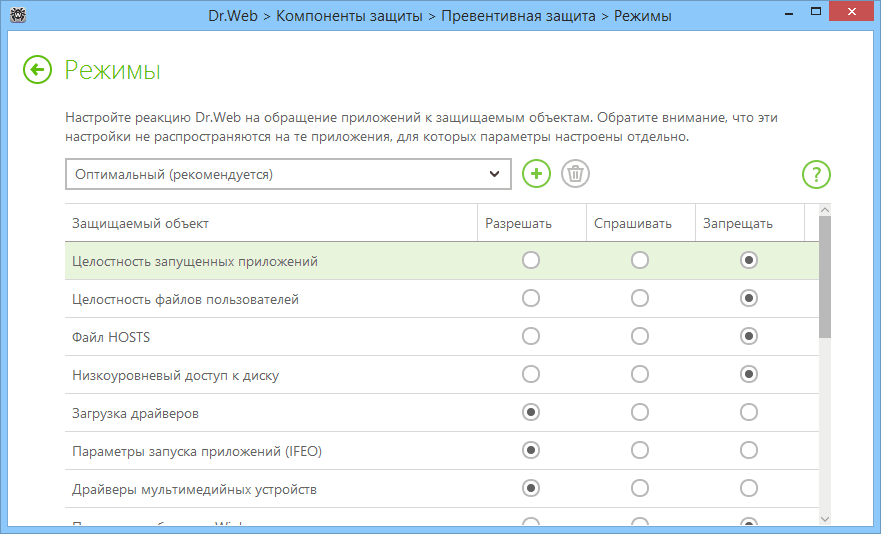
Task: Set Драйверы мультимедийных устройств to Запрещать
Action: coord(749,488)
